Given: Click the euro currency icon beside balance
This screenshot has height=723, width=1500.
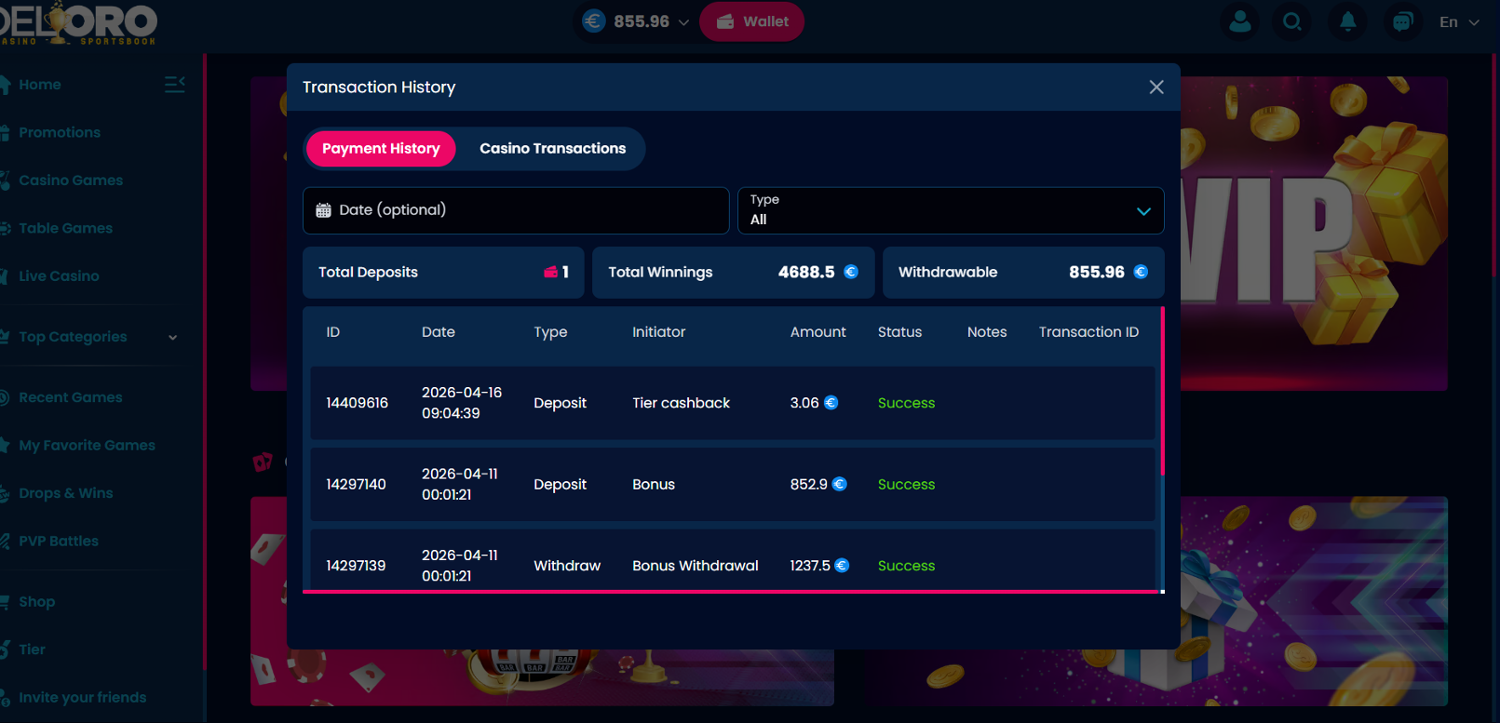Looking at the screenshot, I should point(594,21).
